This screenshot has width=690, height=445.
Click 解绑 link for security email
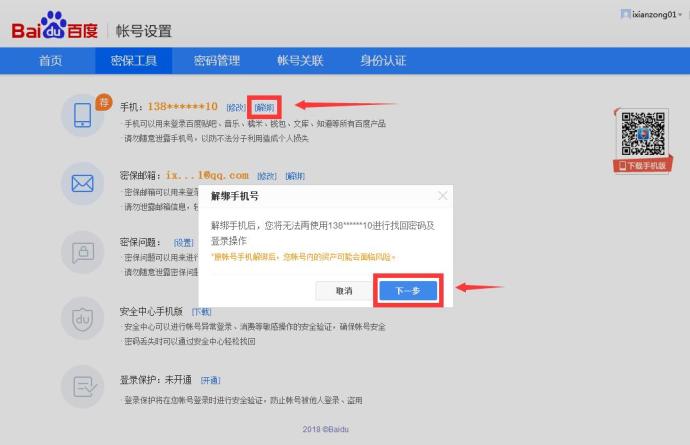[295, 176]
